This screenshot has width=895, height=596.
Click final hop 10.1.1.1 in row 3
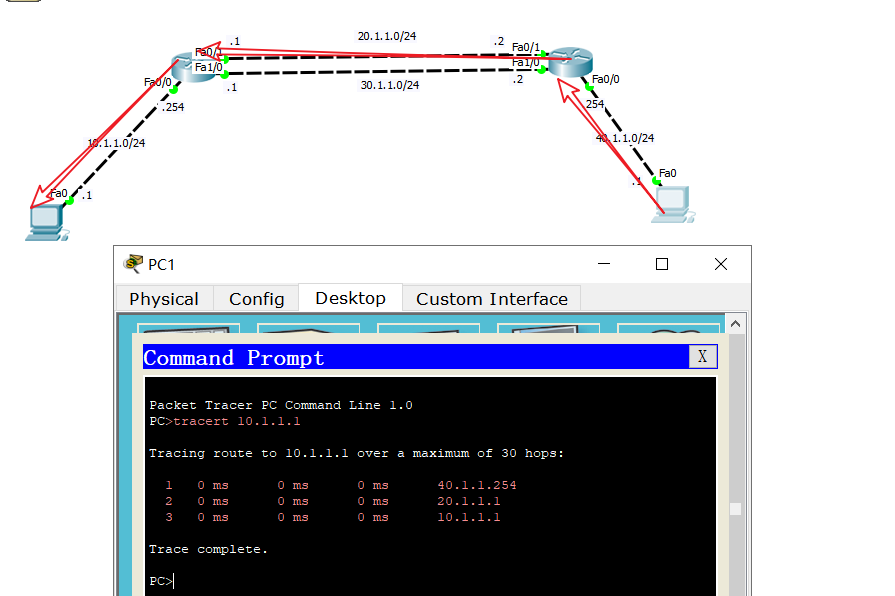pos(469,517)
